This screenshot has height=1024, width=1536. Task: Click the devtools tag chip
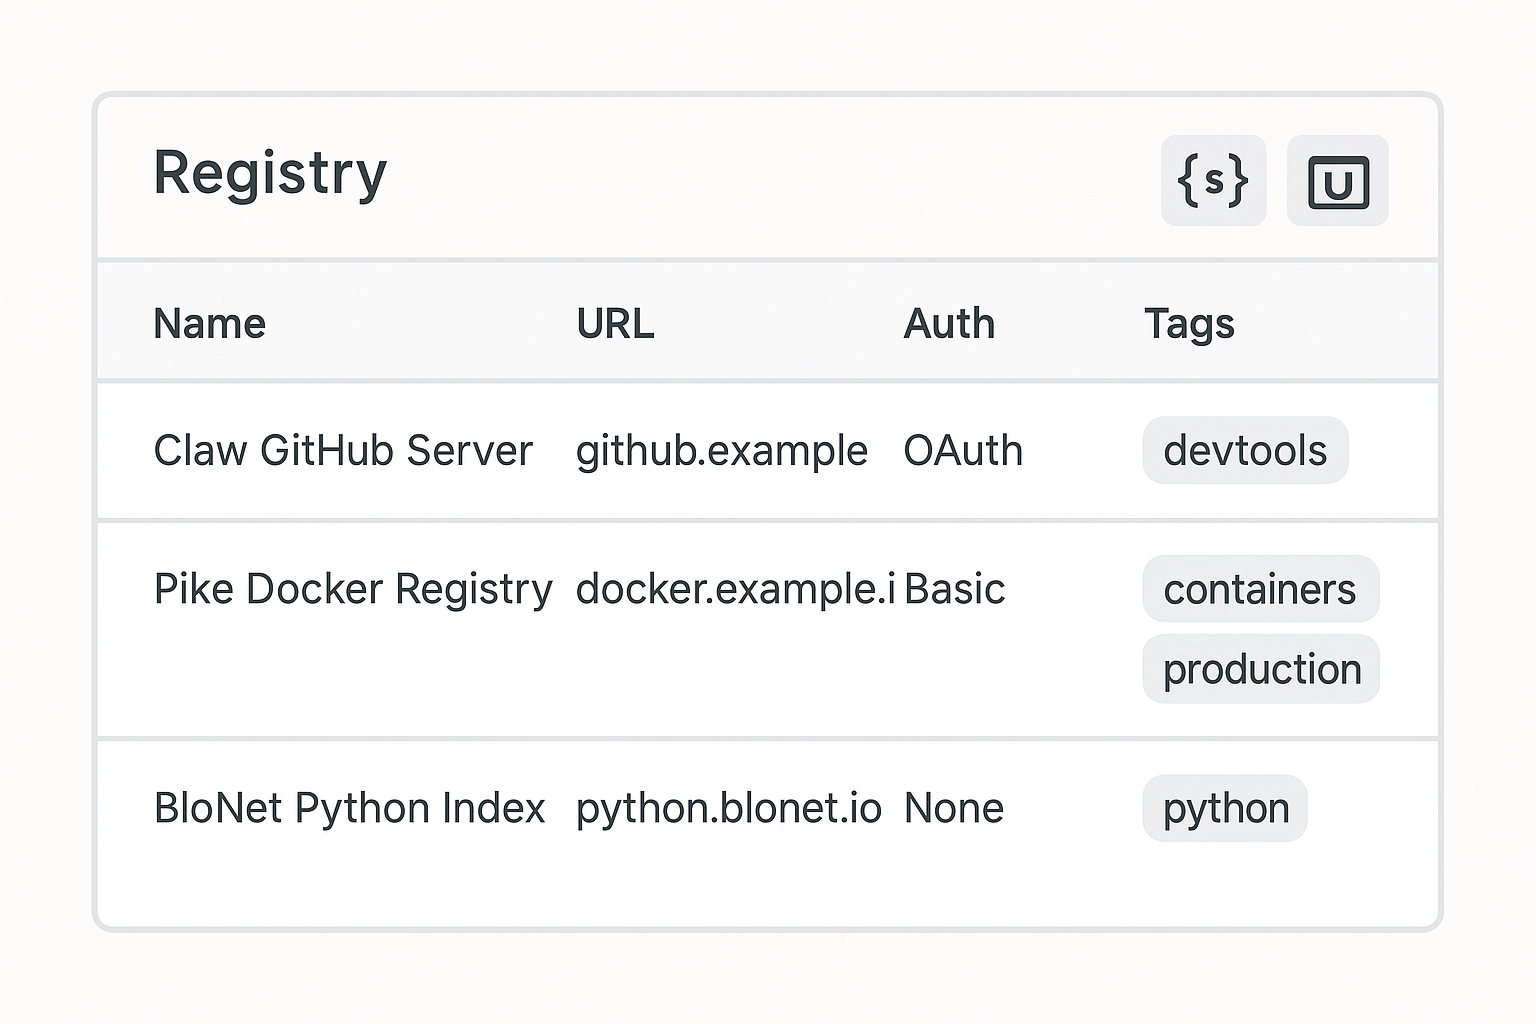pyautogui.click(x=1245, y=451)
